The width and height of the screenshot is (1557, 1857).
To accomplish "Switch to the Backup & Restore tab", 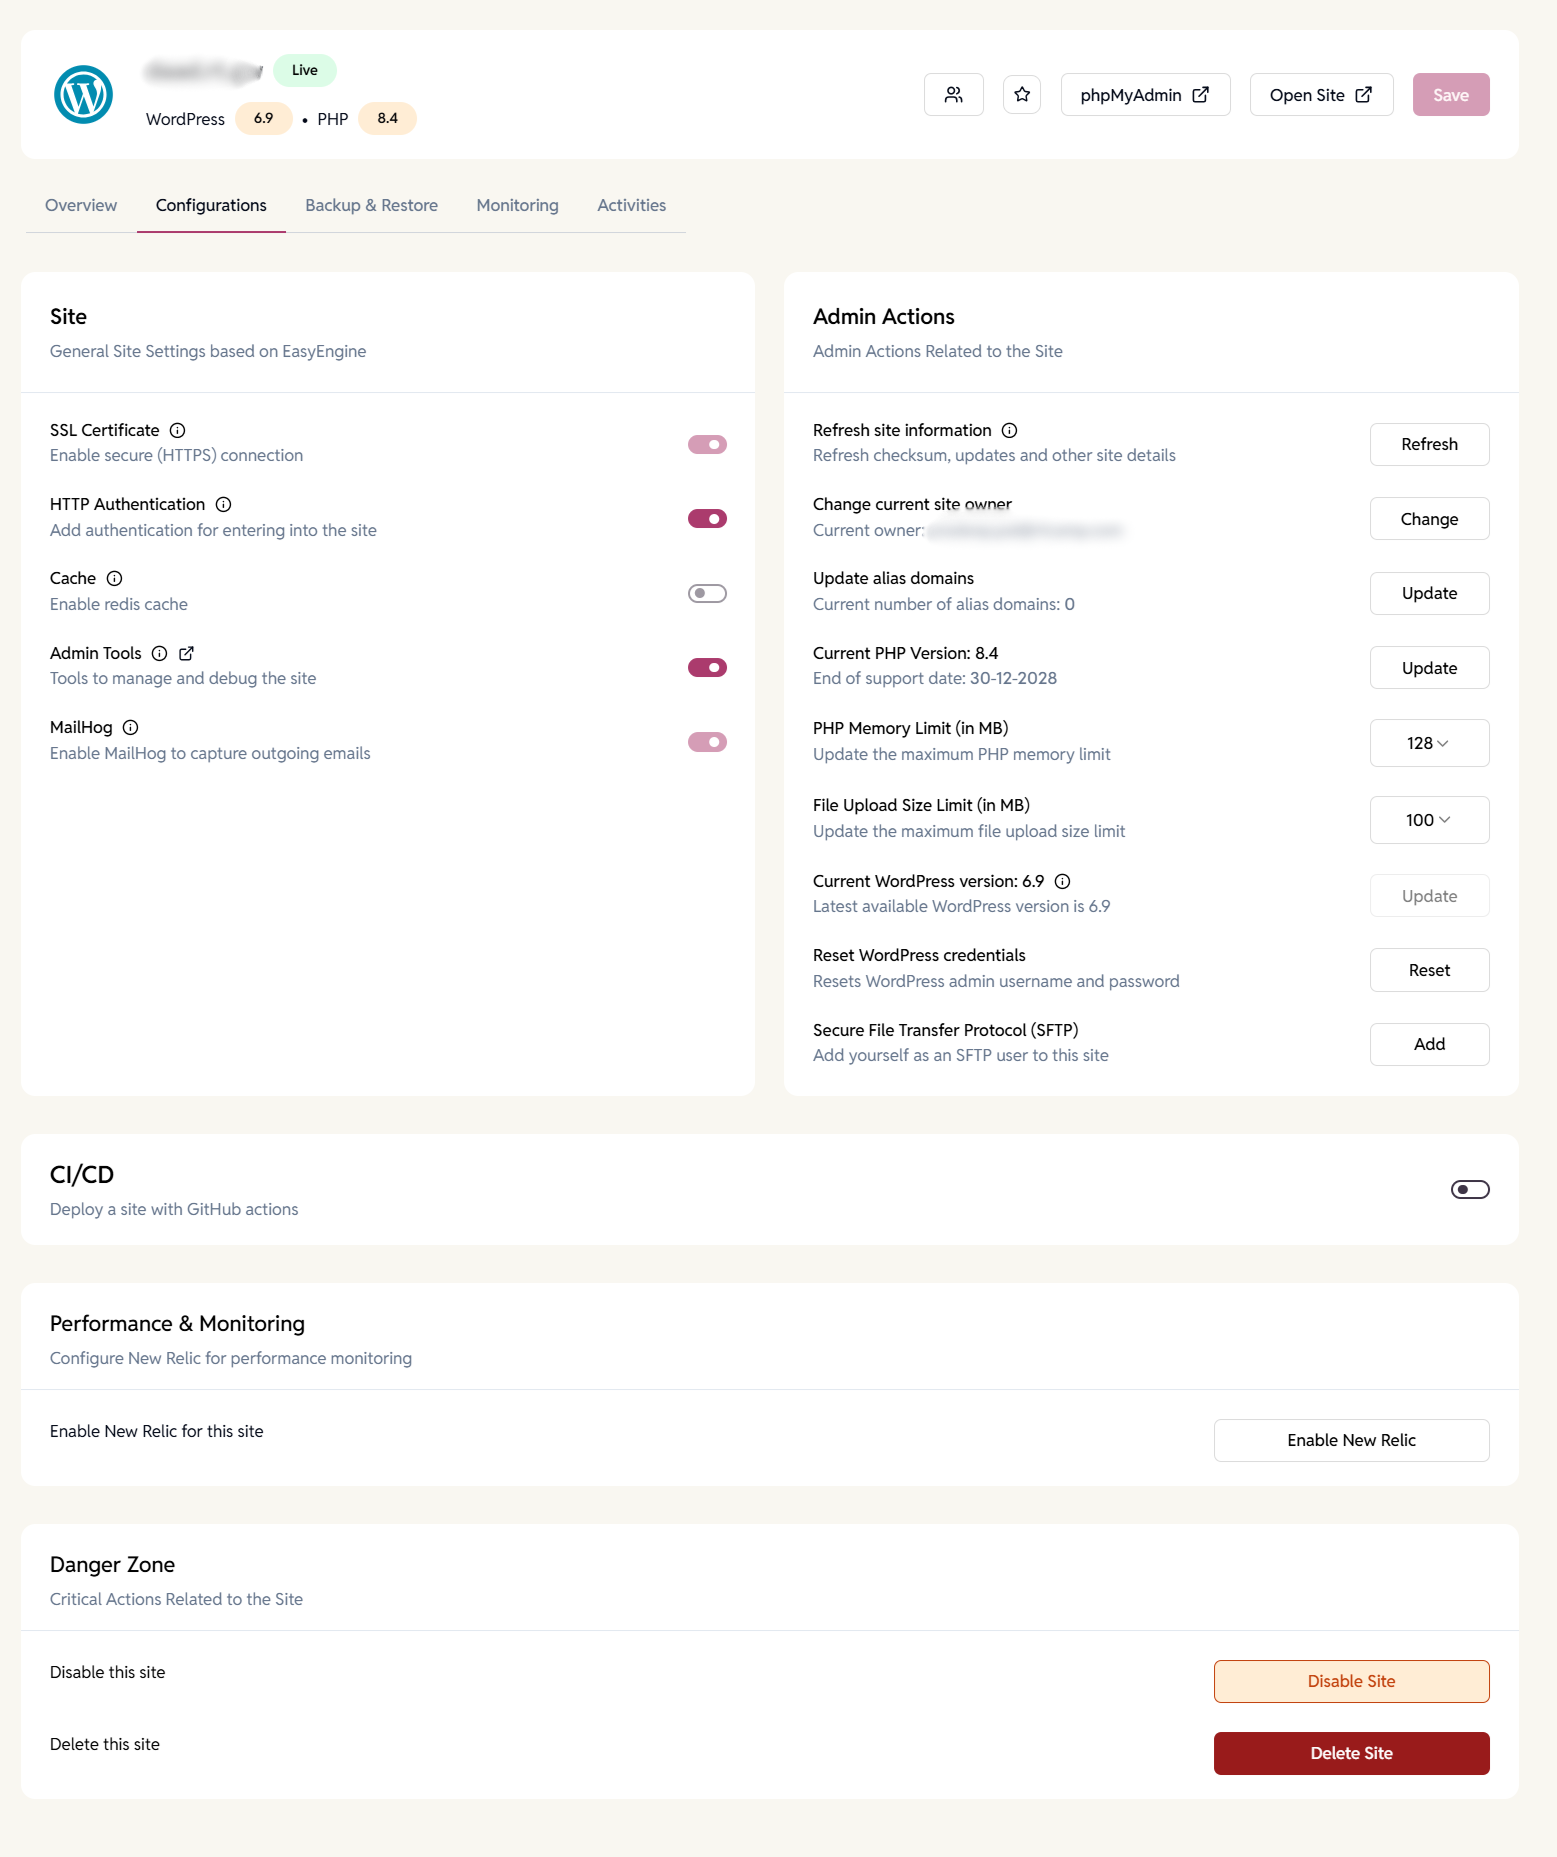I will [x=371, y=205].
